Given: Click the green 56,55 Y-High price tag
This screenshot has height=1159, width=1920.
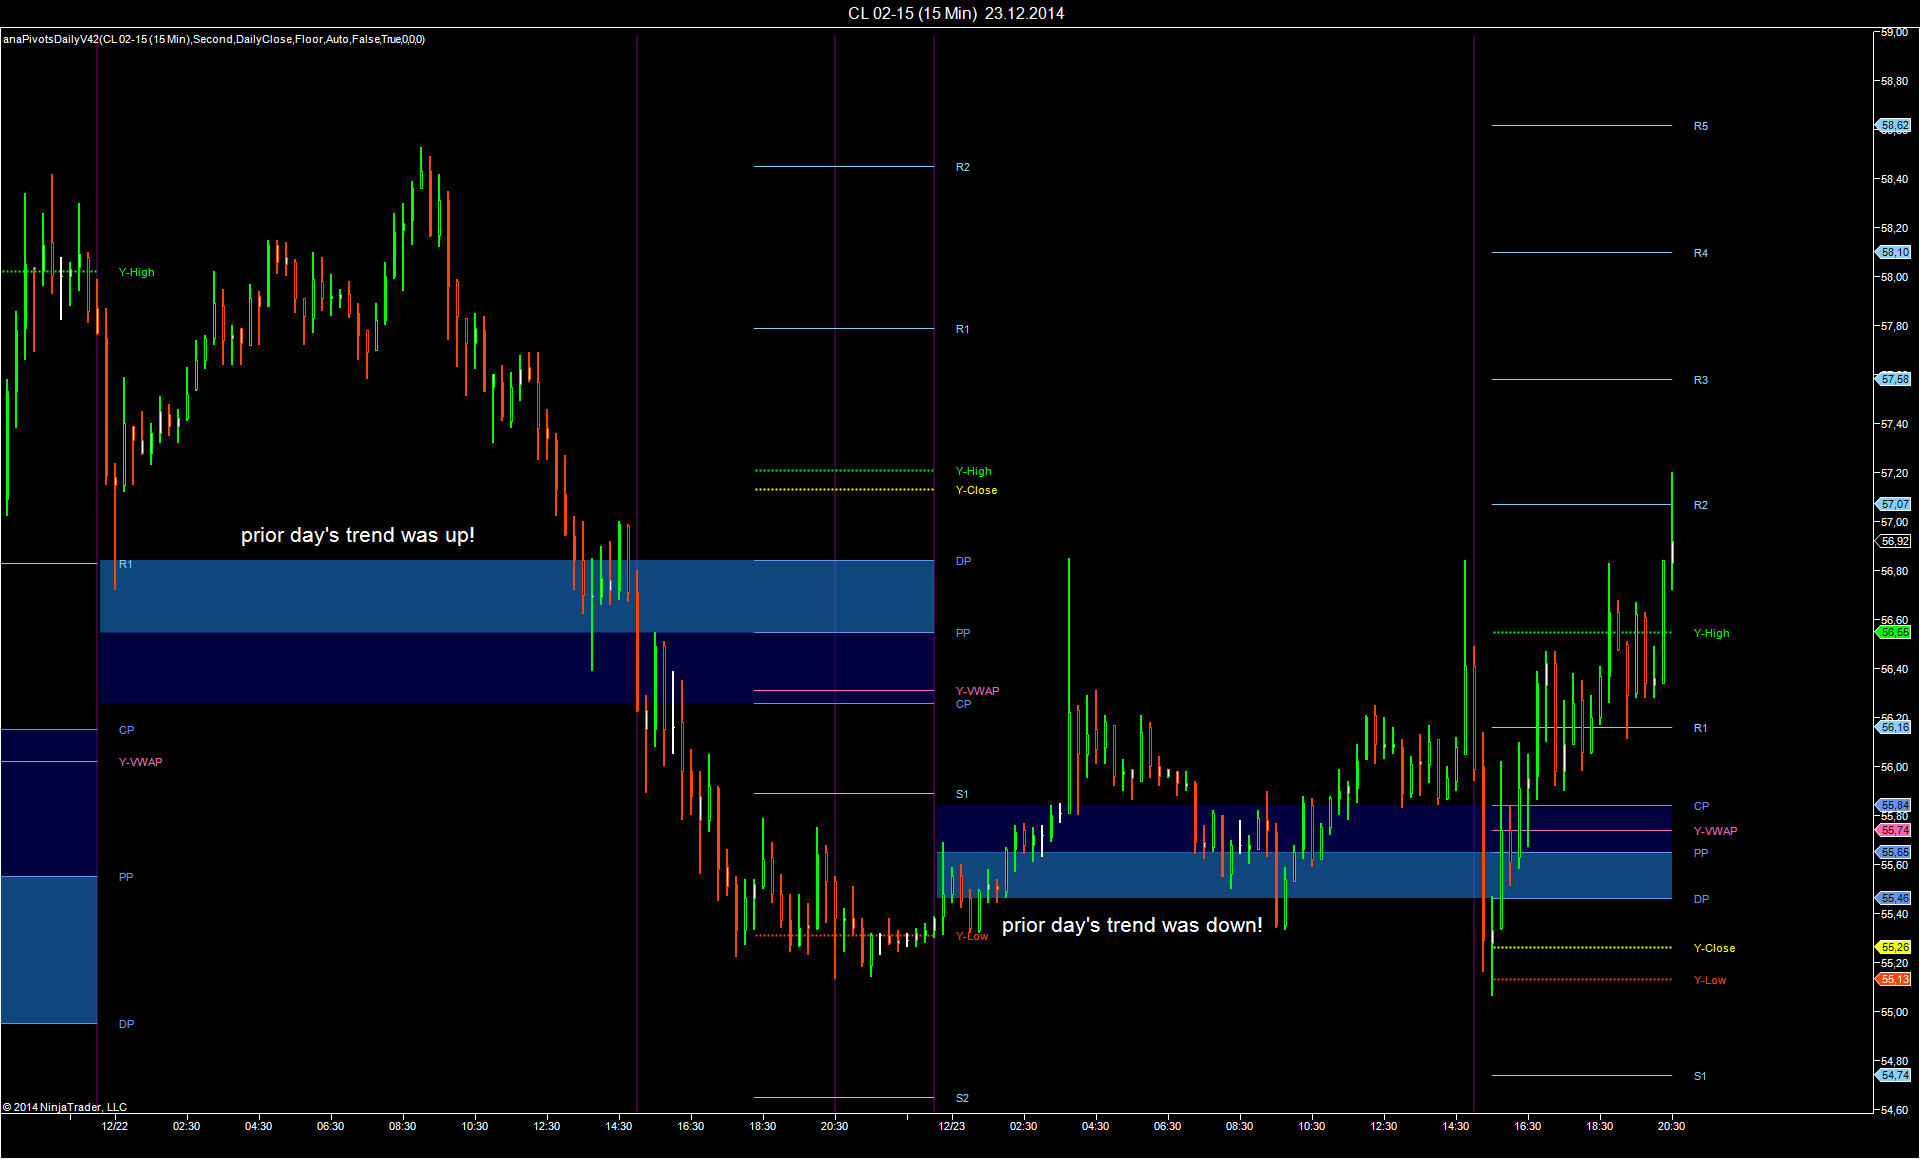Looking at the screenshot, I should click(1894, 632).
